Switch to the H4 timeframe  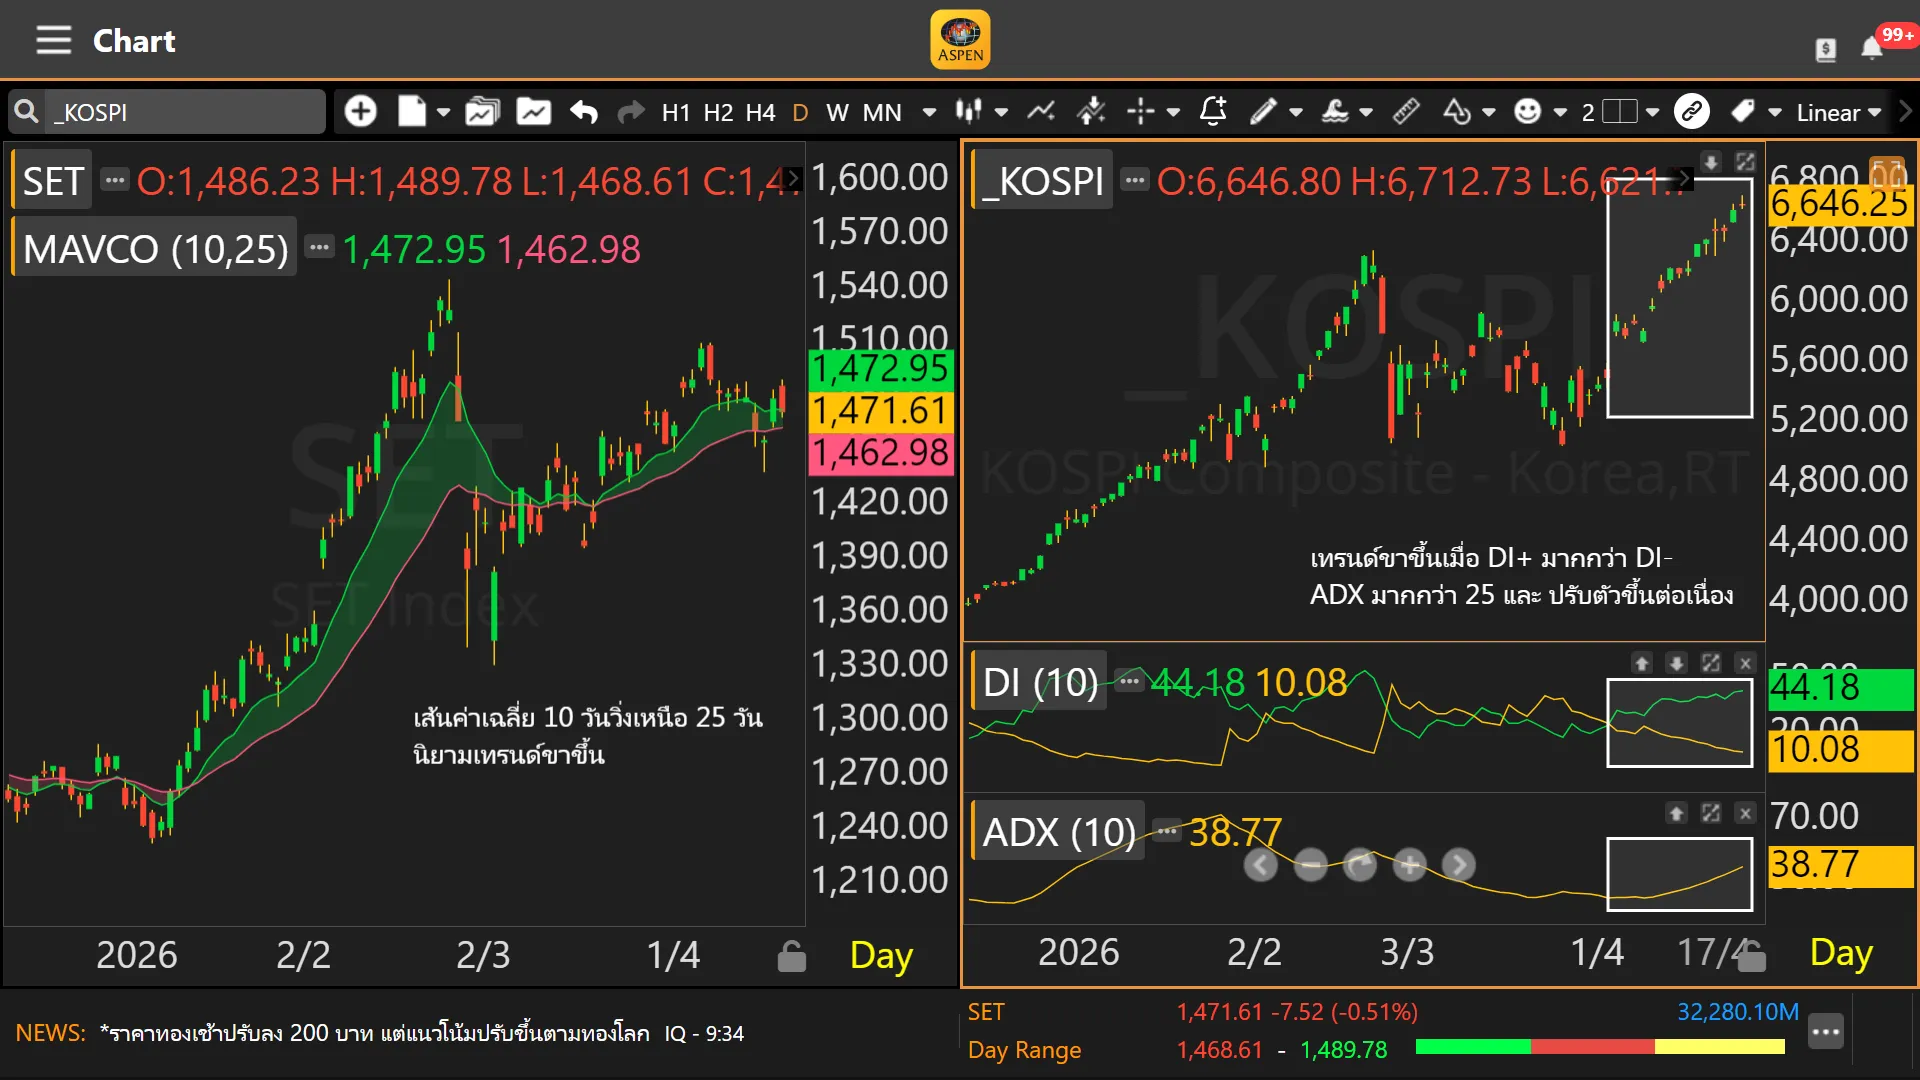[760, 112]
